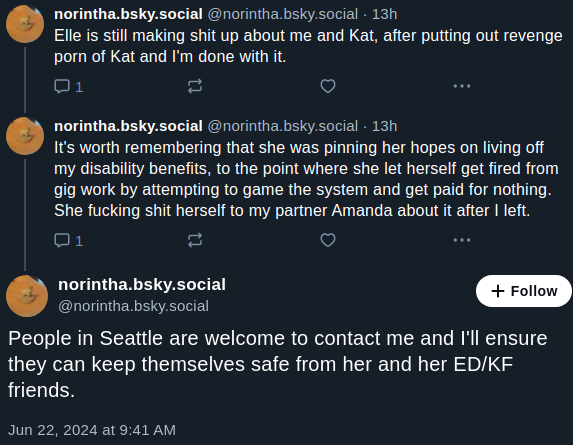The width and height of the screenshot is (573, 445).
Task: Repost the first post about Elle and Kat
Action: [x=195, y=86]
